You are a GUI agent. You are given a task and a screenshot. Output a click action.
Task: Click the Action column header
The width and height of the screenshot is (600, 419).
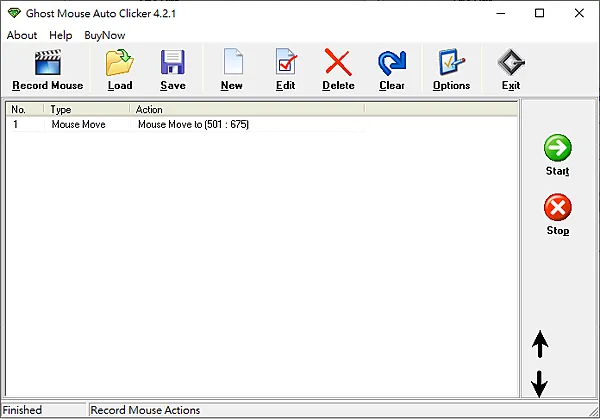[247, 109]
